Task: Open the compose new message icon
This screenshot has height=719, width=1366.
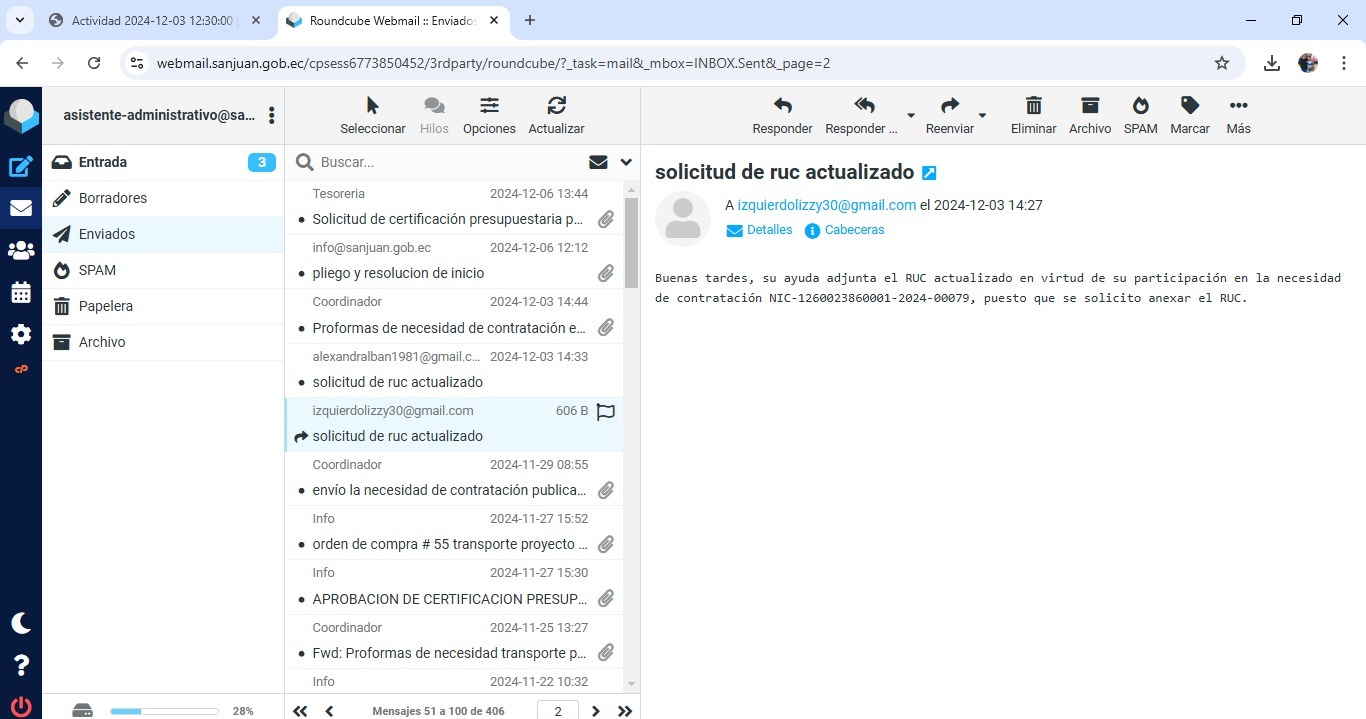Action: pos(21,167)
